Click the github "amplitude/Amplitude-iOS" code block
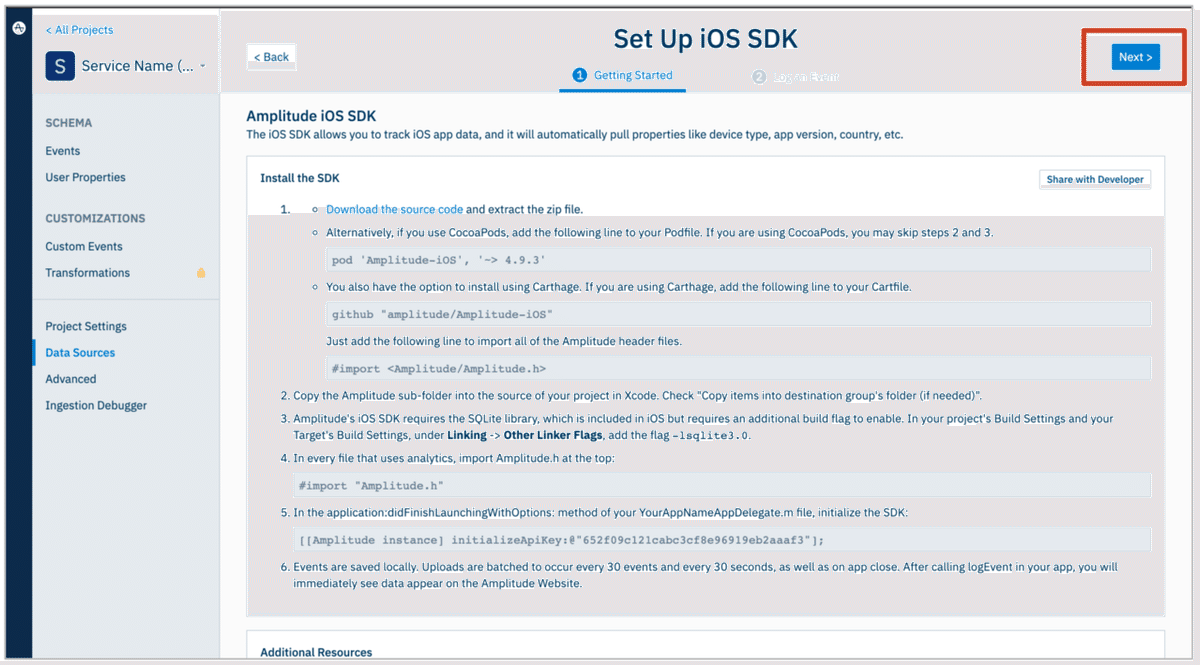This screenshot has width=1200, height=665. [738, 314]
